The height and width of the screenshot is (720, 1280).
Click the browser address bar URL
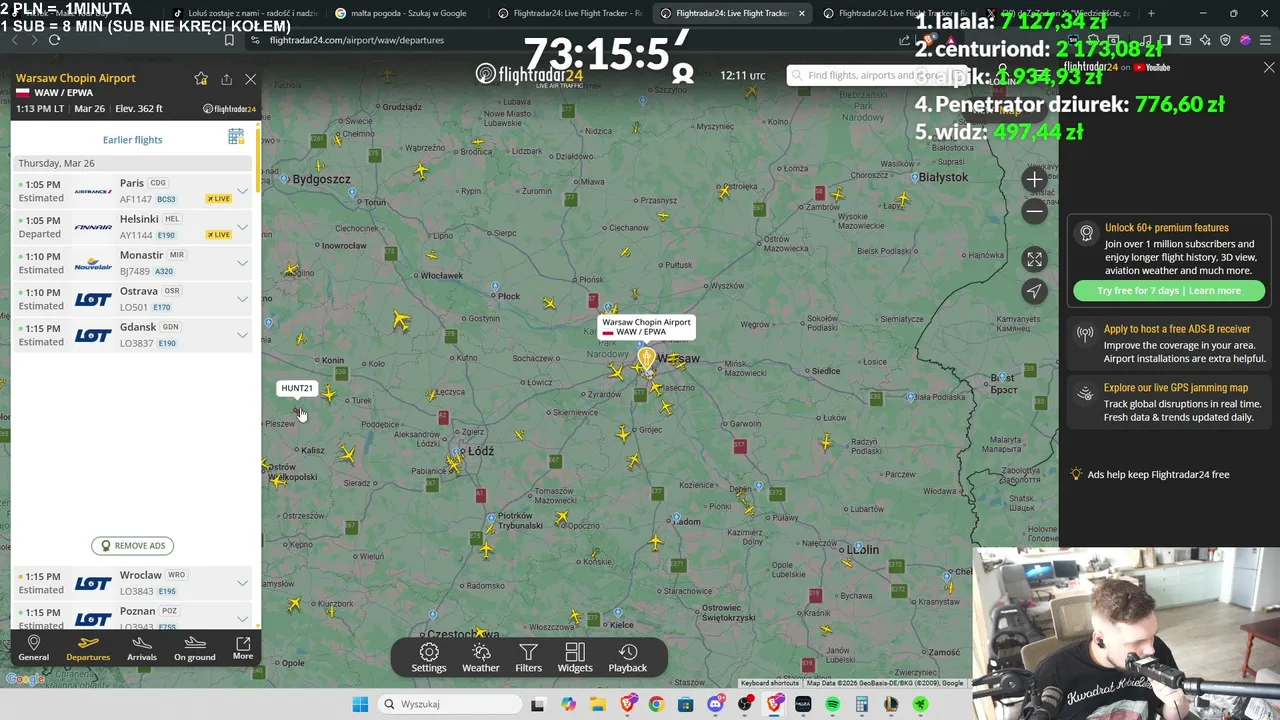click(x=357, y=40)
